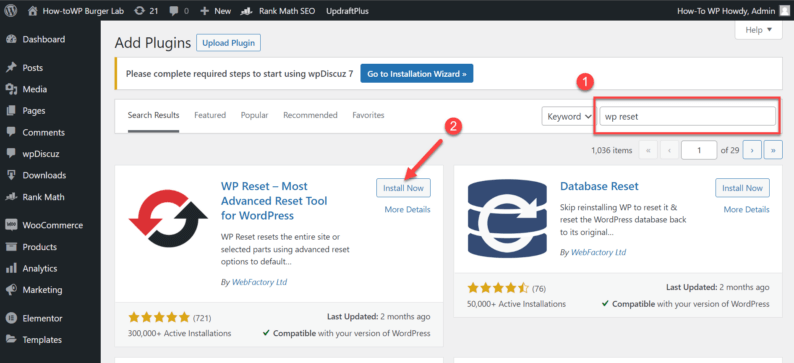Click the WP Reset five-star rating
The height and width of the screenshot is (363, 794).
(159, 317)
